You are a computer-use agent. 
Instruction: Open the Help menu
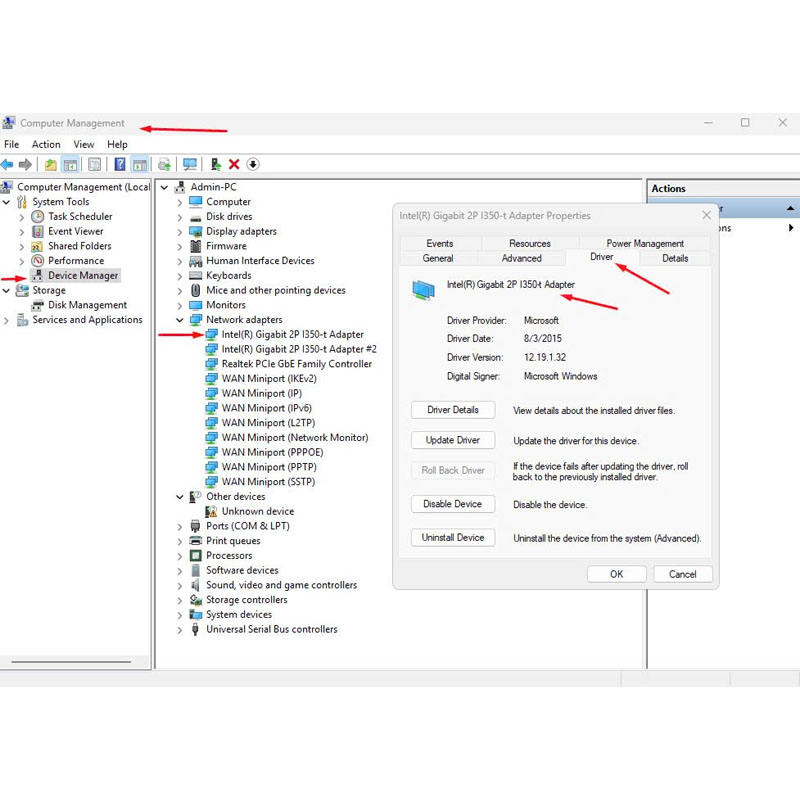coord(117,144)
